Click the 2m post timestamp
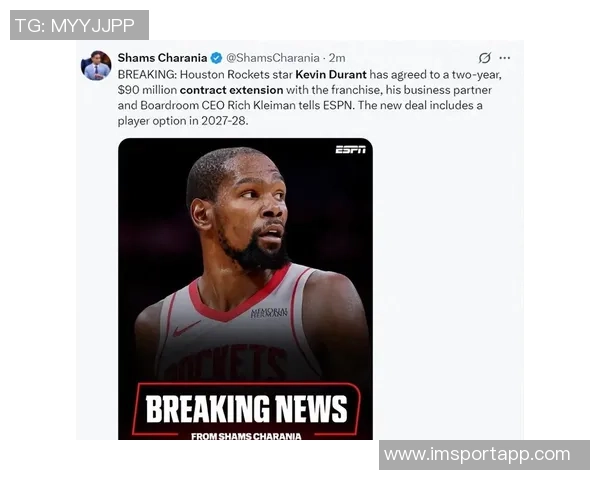The image size is (600, 480). 337,58
